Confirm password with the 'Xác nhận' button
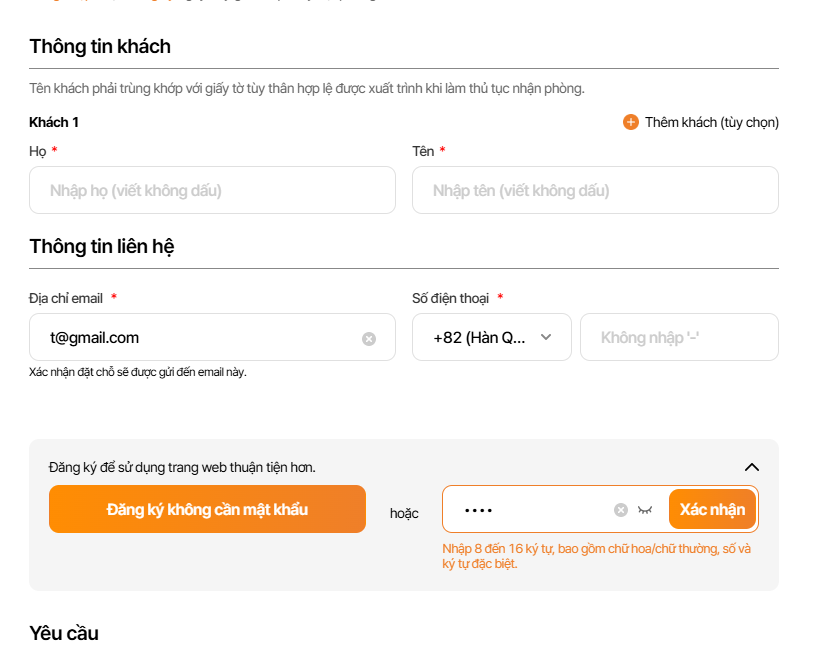This screenshot has height=655, width=840. coord(712,509)
